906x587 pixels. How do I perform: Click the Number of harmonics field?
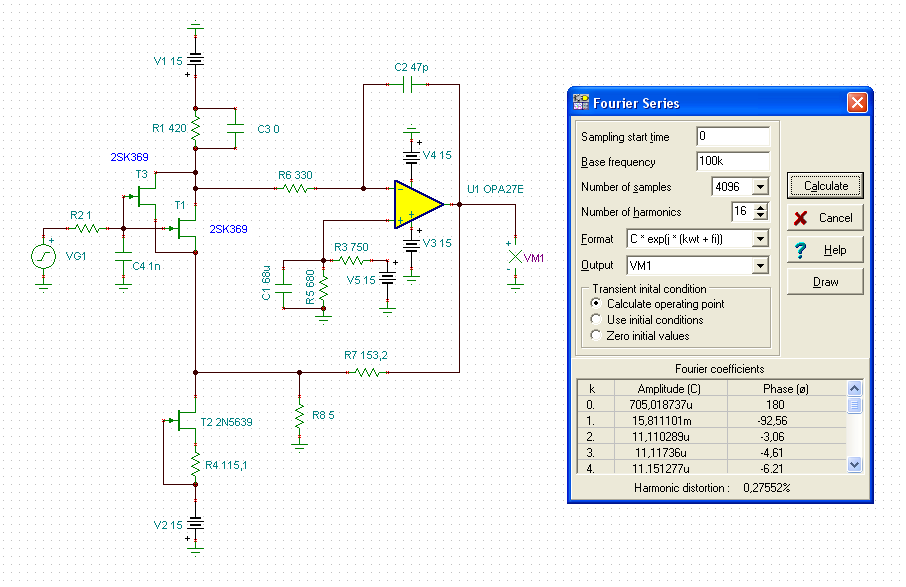742,211
